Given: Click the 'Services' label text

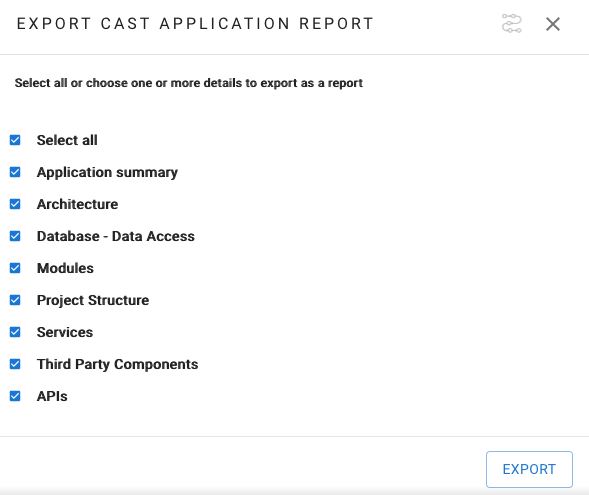Looking at the screenshot, I should click(65, 332).
